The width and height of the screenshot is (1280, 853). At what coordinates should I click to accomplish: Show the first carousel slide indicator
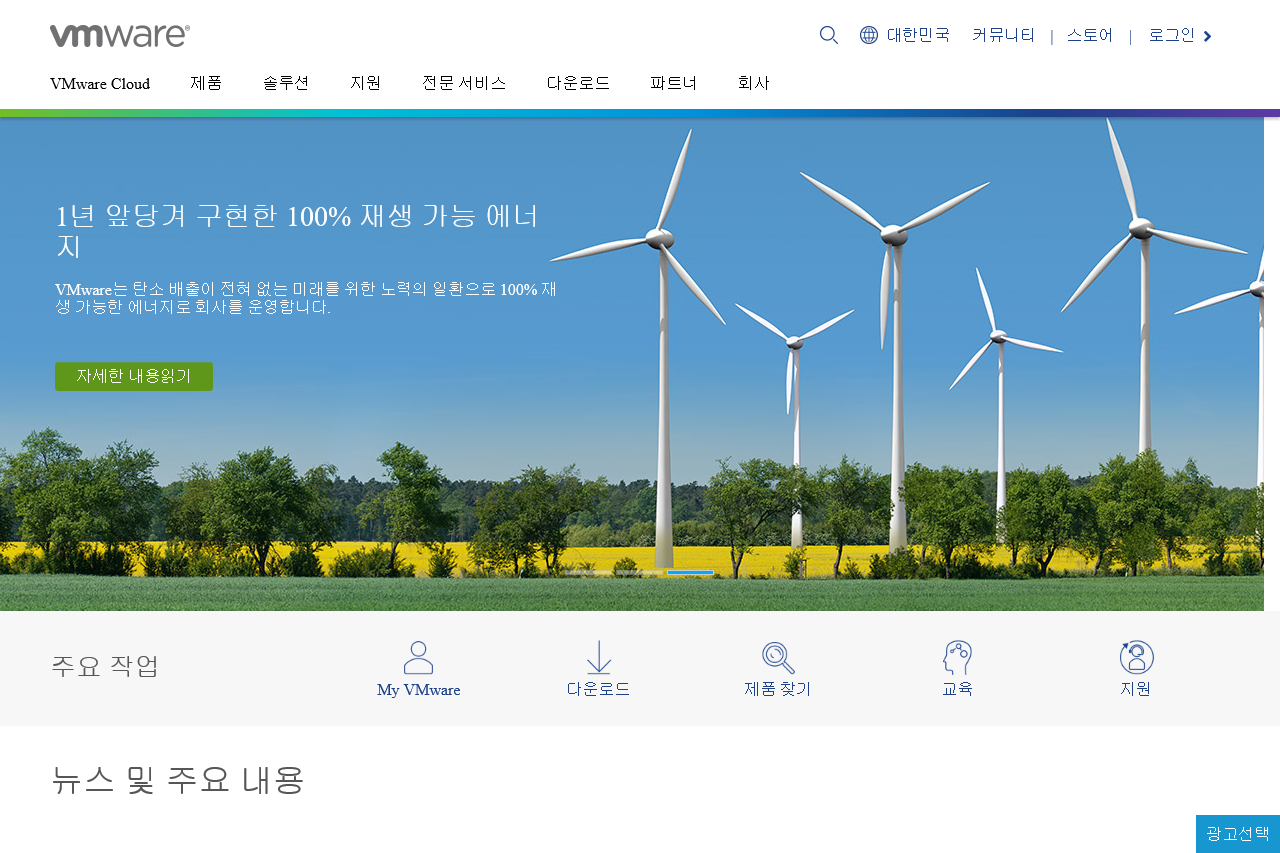pyautogui.click(x=588, y=572)
